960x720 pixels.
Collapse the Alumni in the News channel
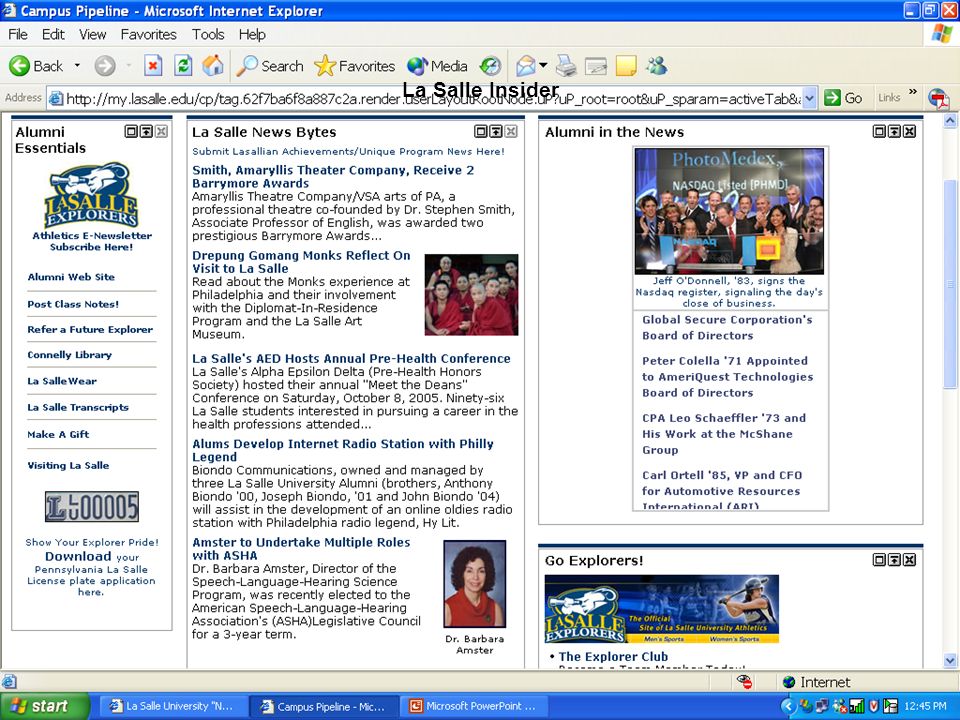point(894,131)
